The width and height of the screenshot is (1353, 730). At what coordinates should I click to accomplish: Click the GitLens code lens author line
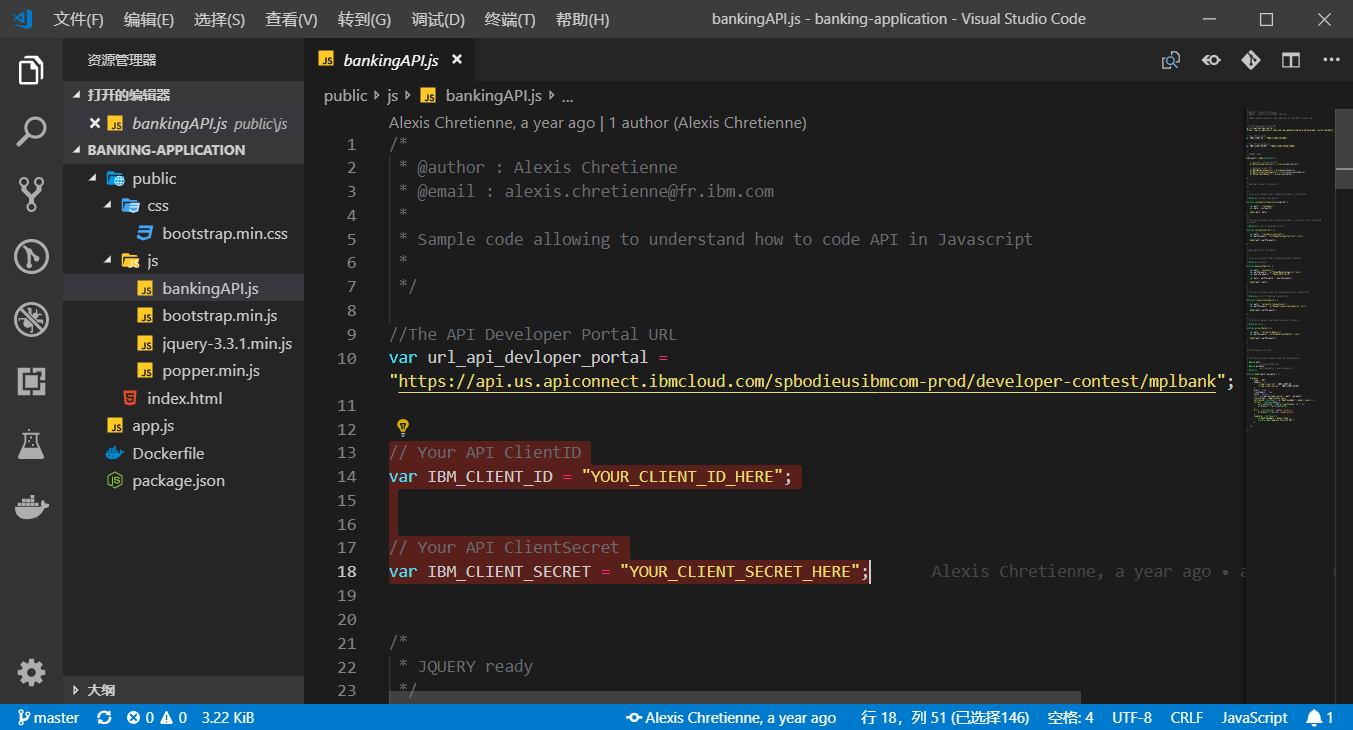[597, 123]
